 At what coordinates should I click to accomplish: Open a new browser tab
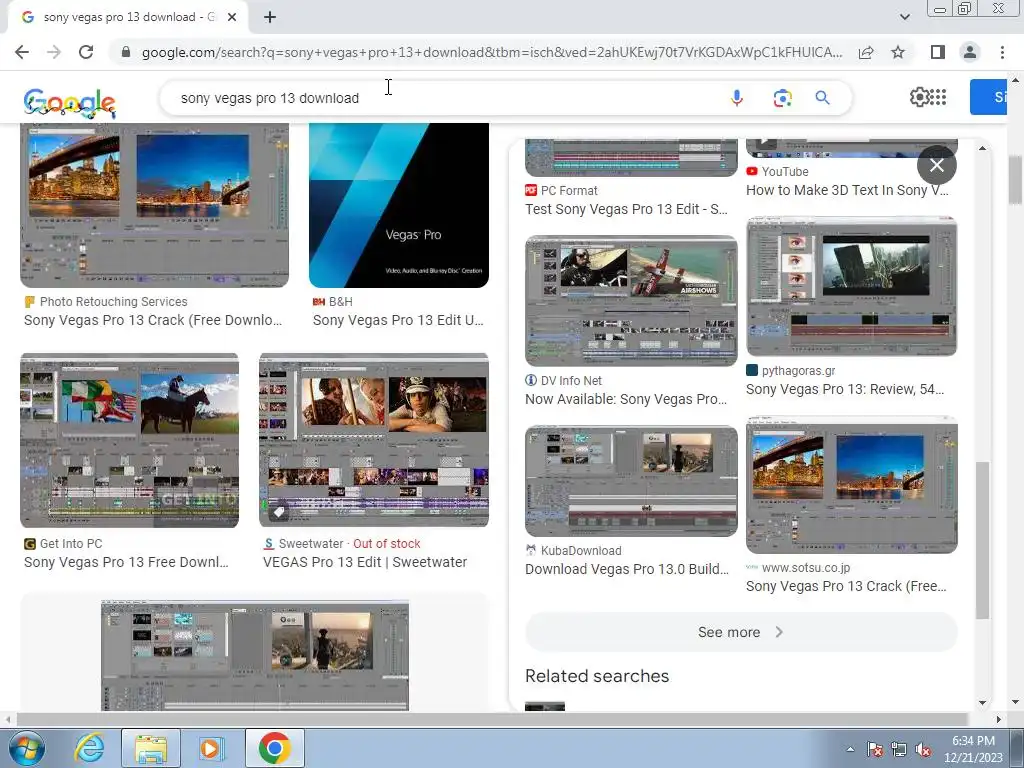[270, 17]
